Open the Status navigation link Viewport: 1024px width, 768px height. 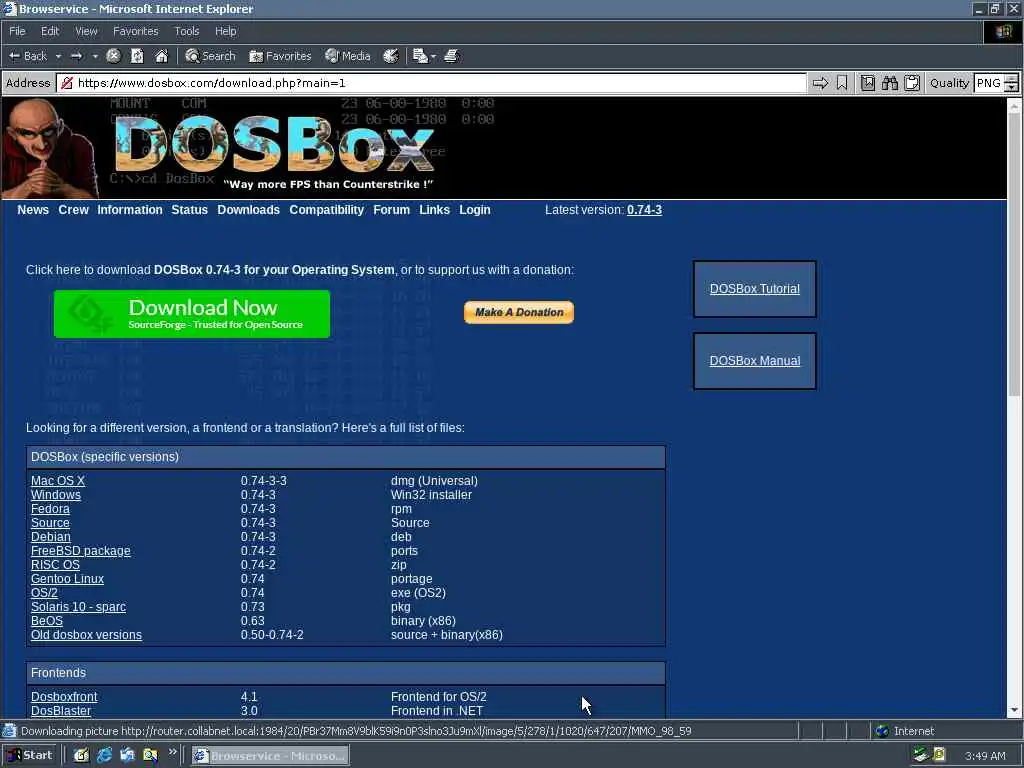coord(189,210)
